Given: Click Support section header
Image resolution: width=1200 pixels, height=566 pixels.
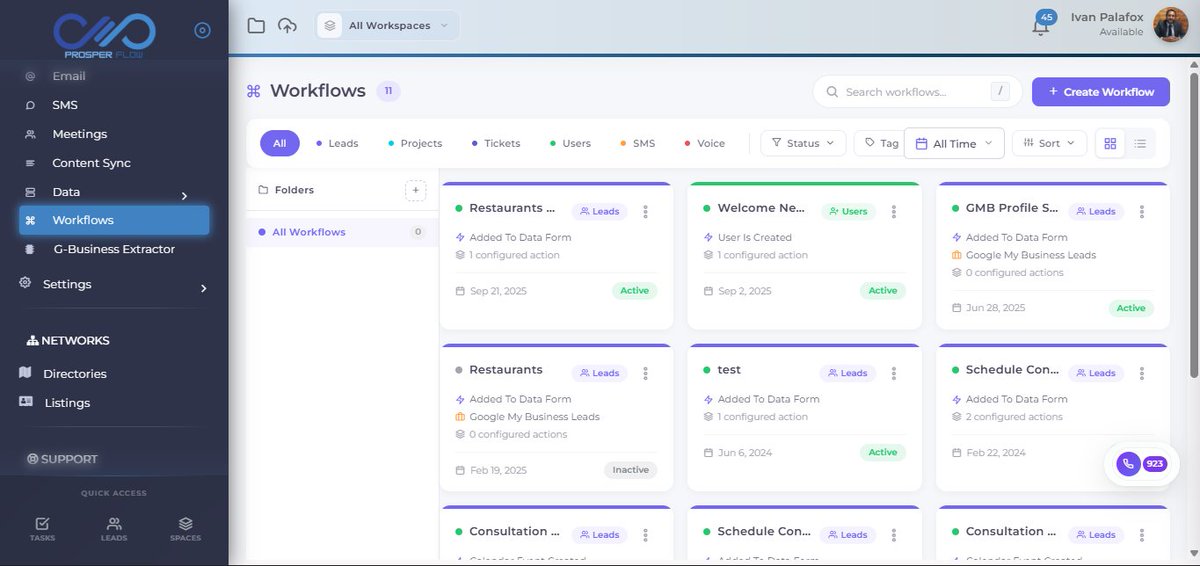Looking at the screenshot, I should (62, 460).
